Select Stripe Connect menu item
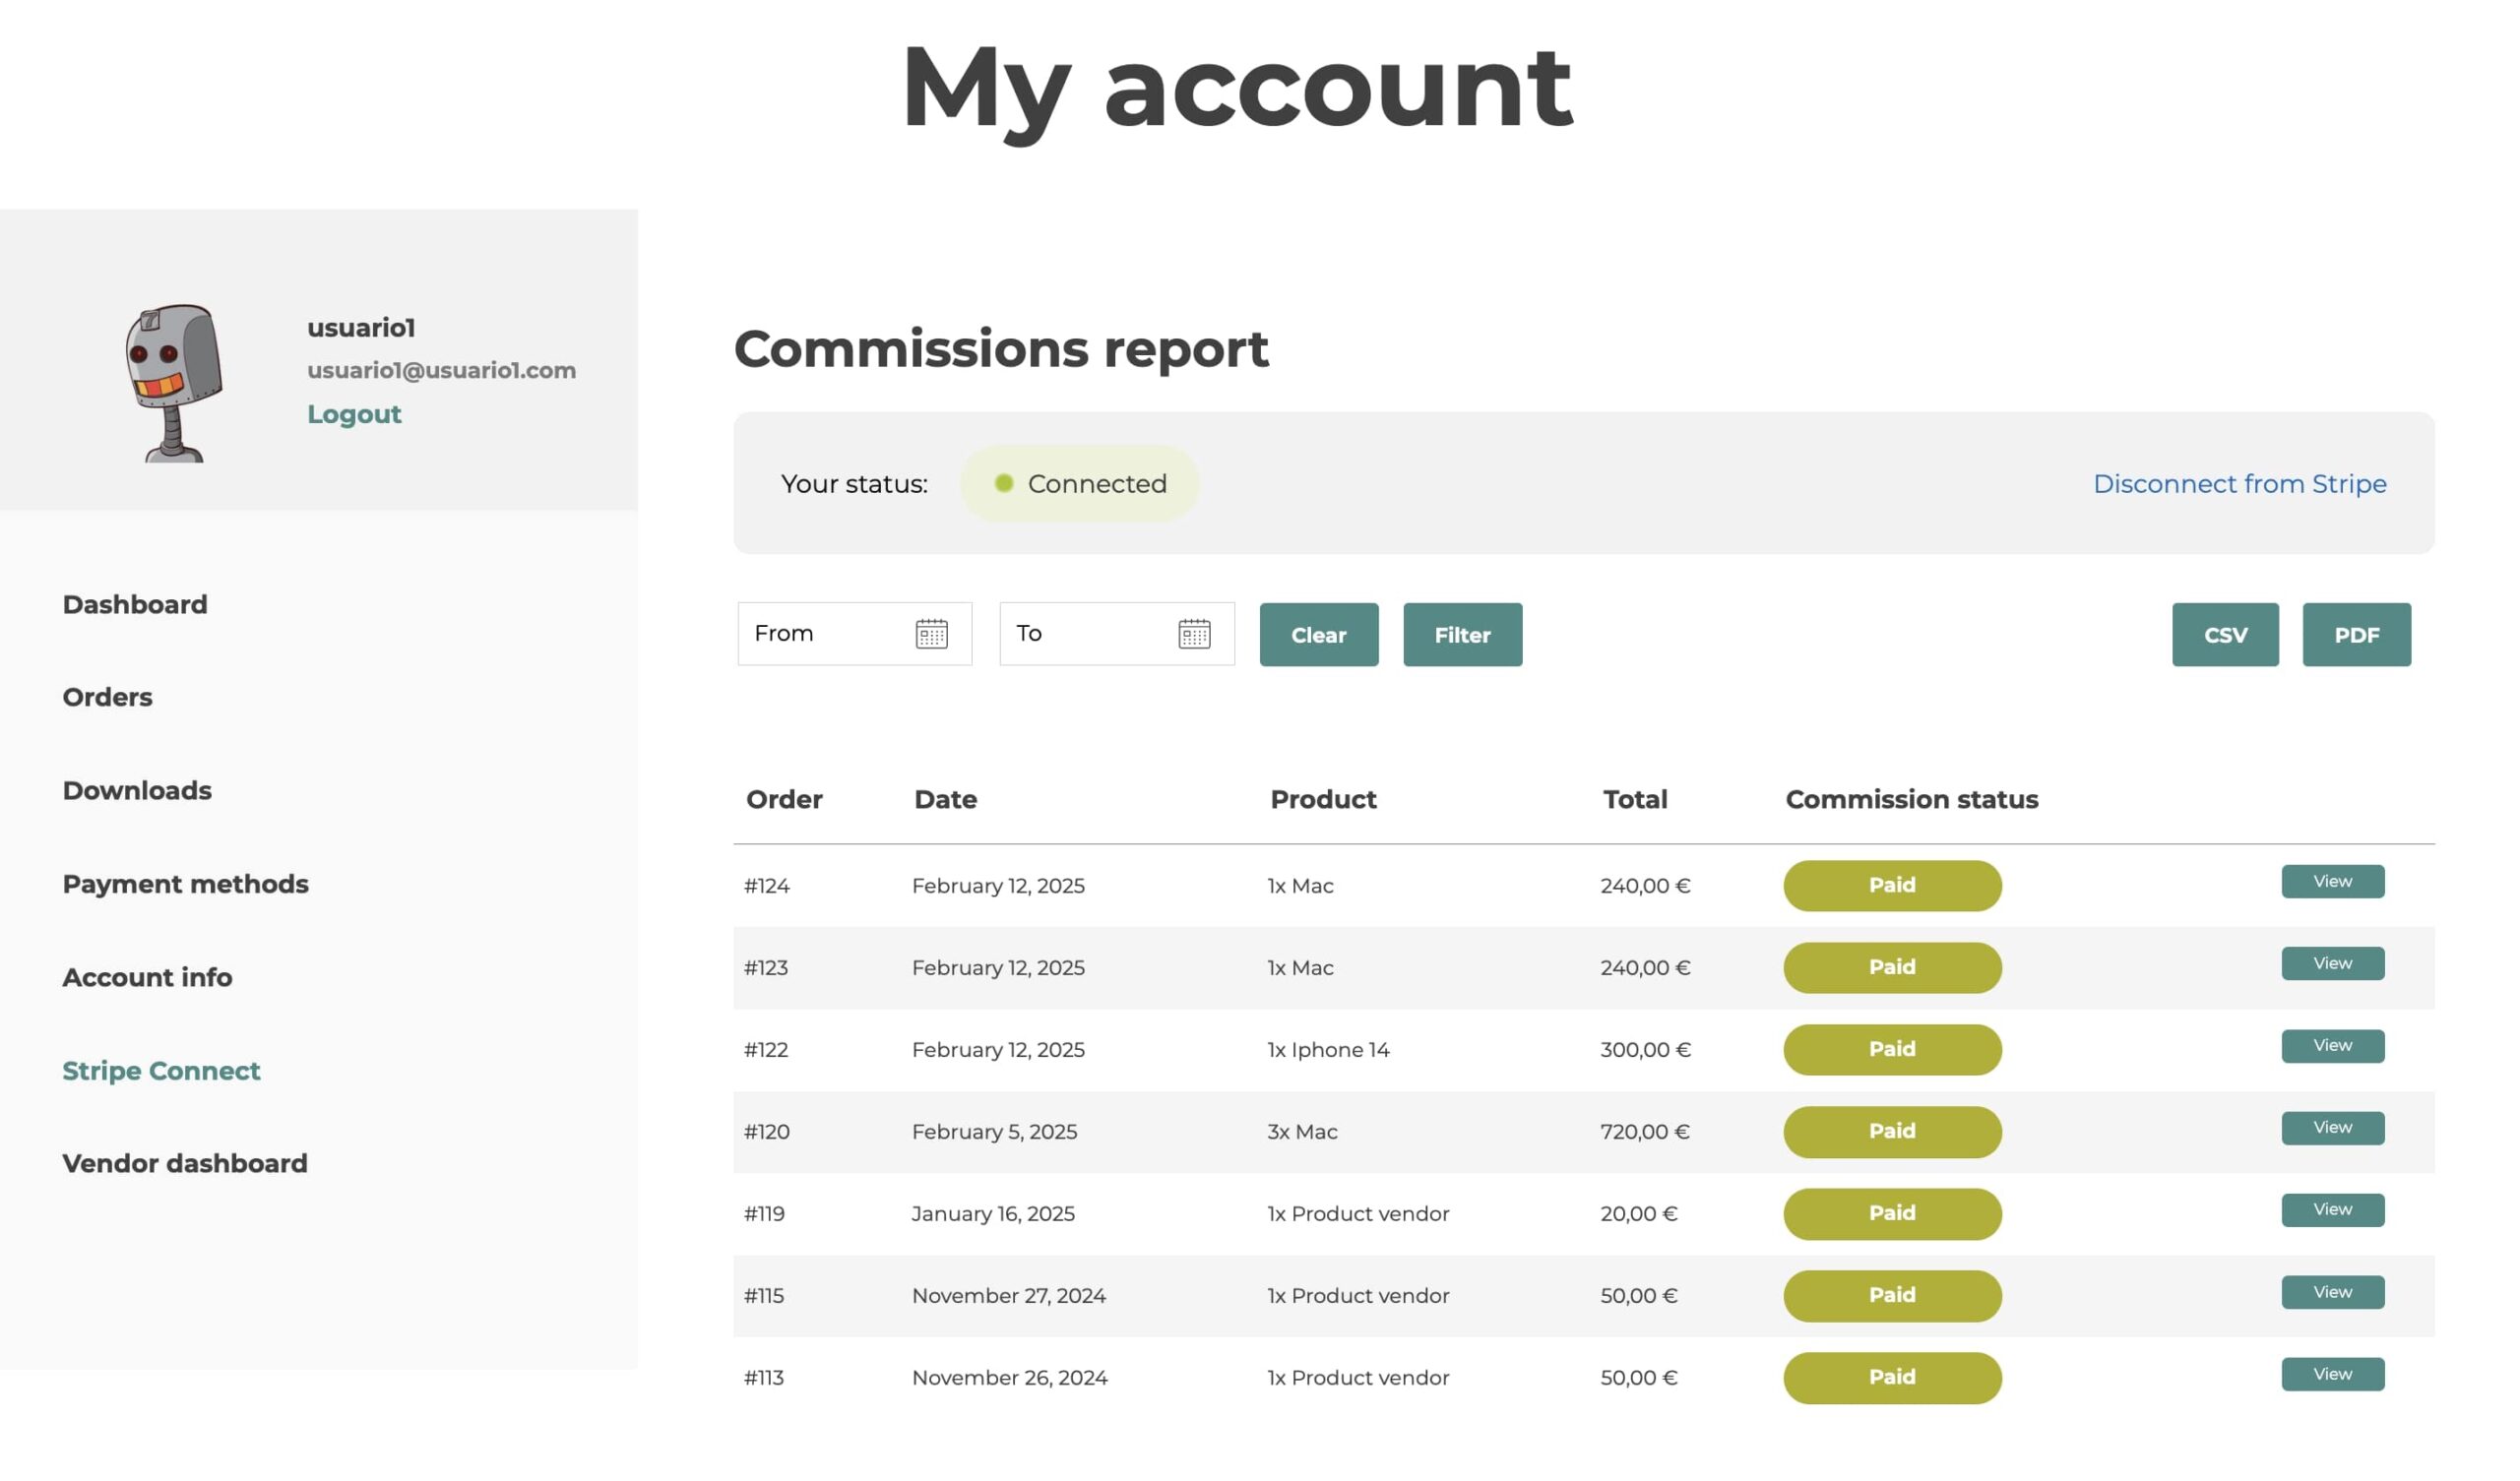The image size is (2520, 1481). (161, 1071)
